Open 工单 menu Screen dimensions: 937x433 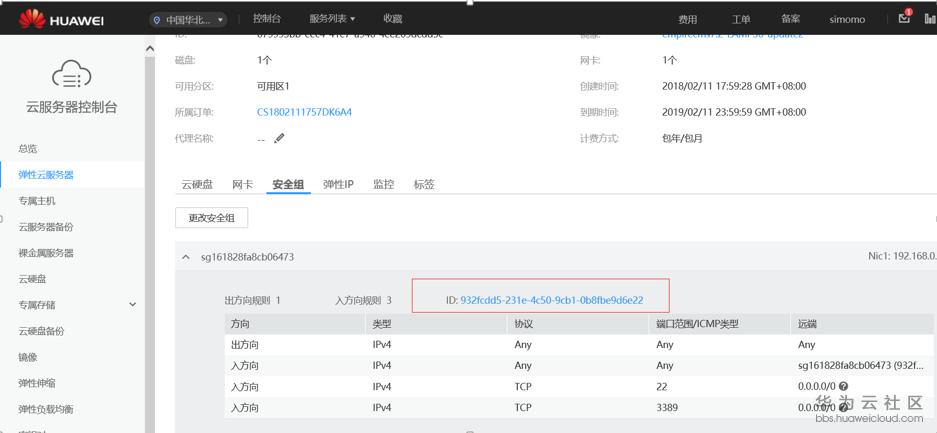(x=741, y=19)
